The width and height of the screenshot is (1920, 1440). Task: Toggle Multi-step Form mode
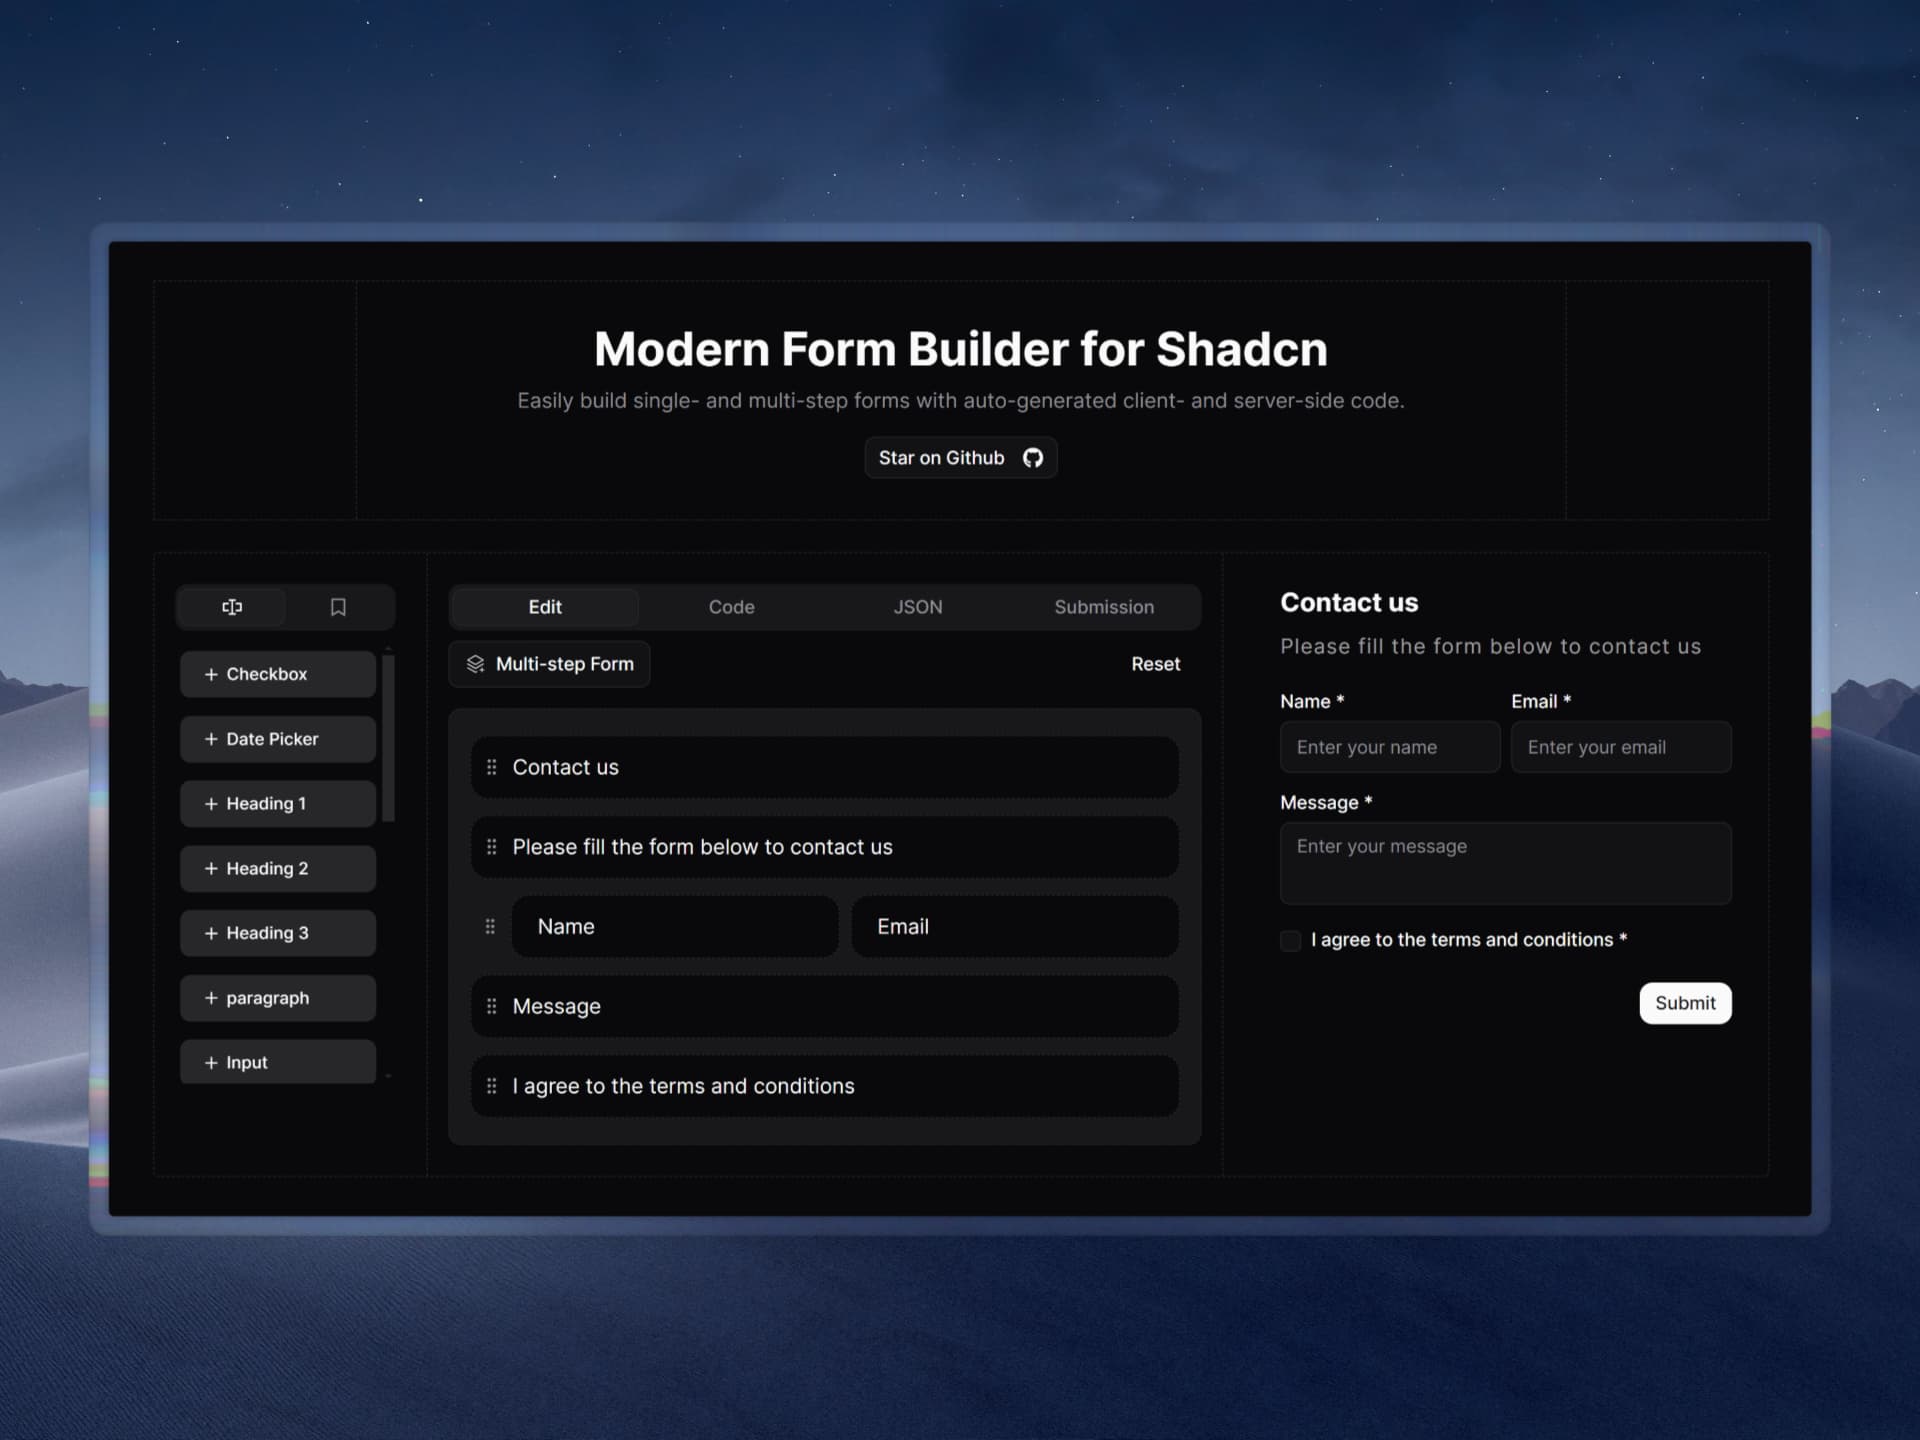point(548,663)
